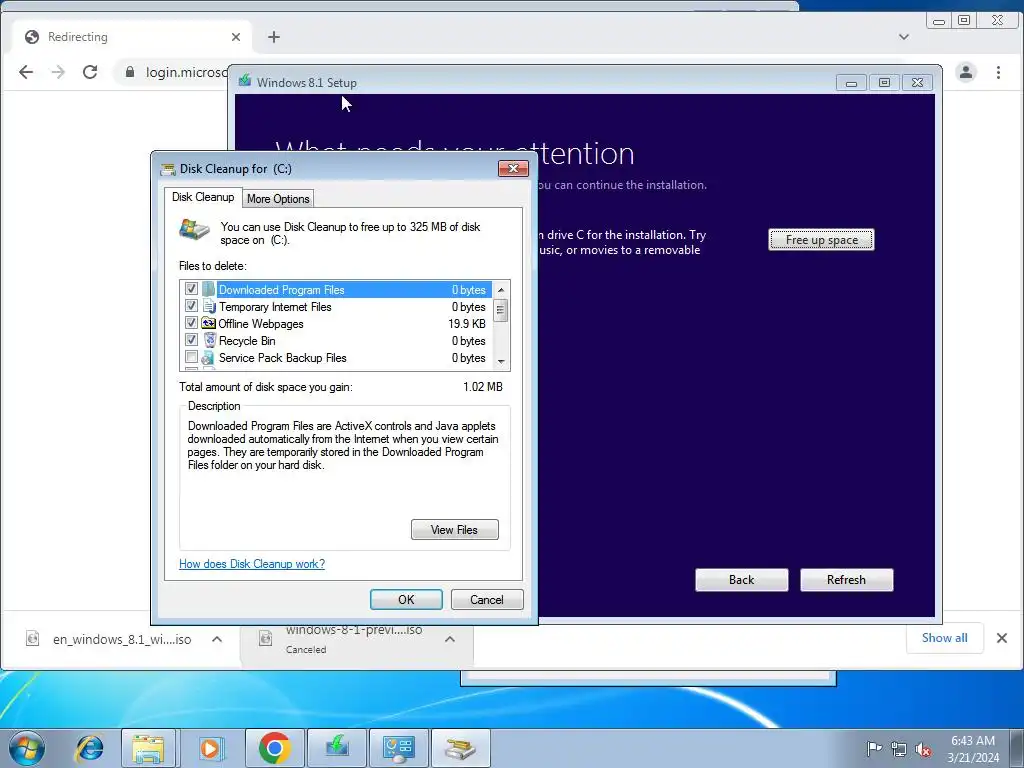Open the Chrome profile avatar
This screenshot has height=768, width=1024.
966,72
